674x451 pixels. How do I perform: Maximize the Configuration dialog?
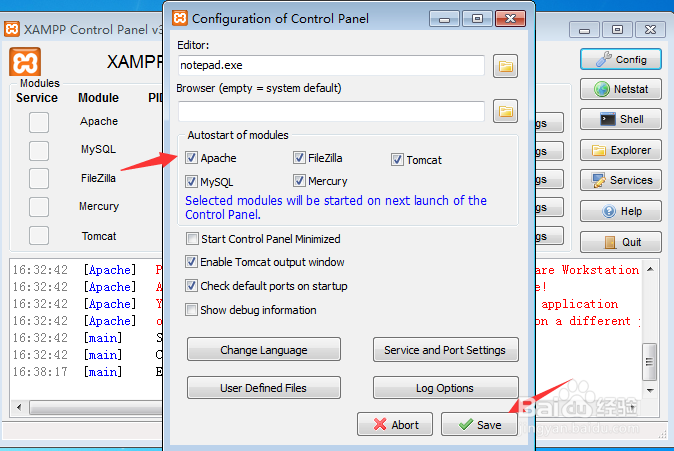click(x=477, y=18)
